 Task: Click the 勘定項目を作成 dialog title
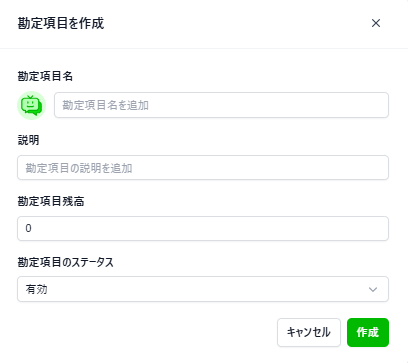click(x=61, y=23)
